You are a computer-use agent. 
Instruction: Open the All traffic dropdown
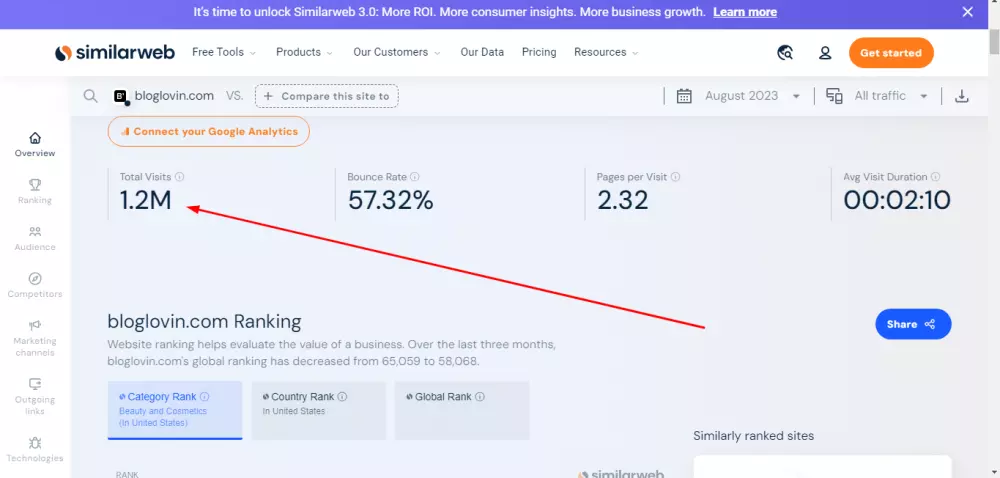(x=891, y=96)
